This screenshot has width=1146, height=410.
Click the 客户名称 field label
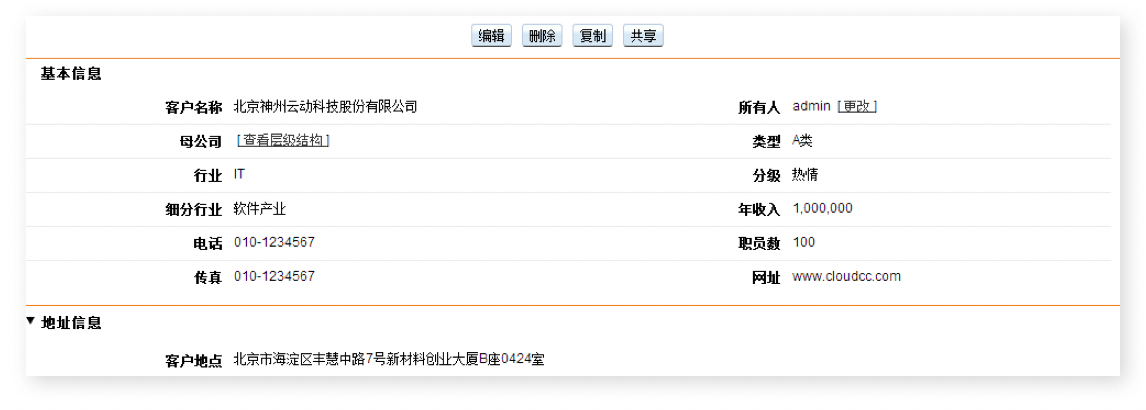194,108
